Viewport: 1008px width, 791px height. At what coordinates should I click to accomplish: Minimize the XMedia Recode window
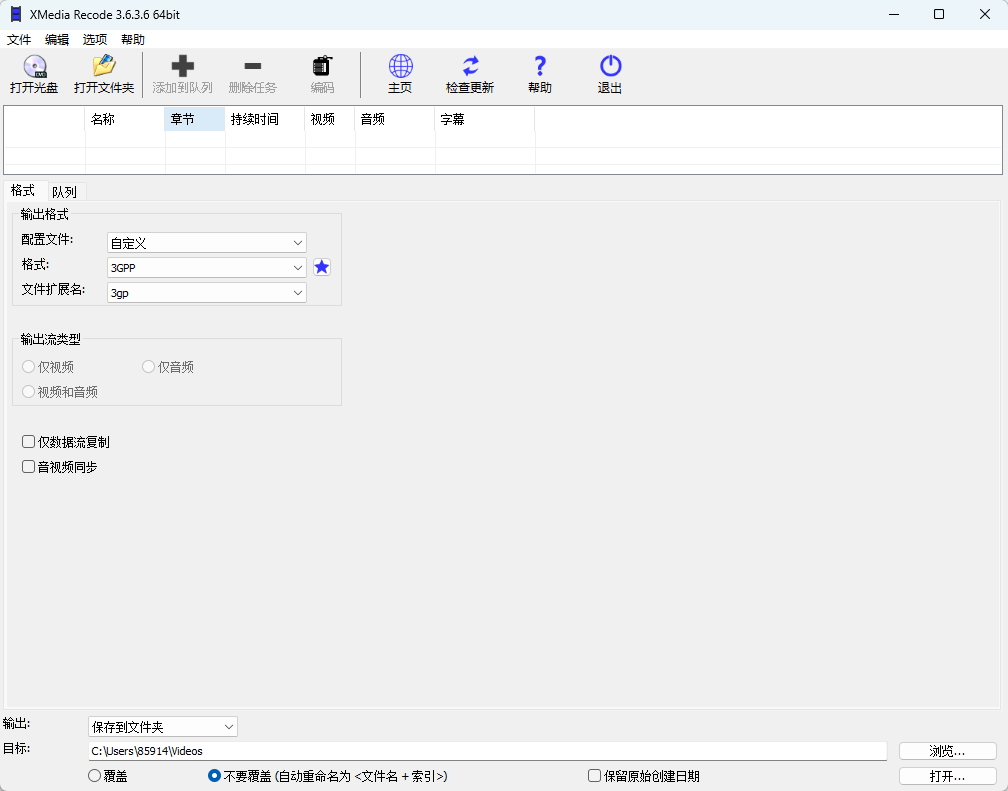tap(894, 14)
